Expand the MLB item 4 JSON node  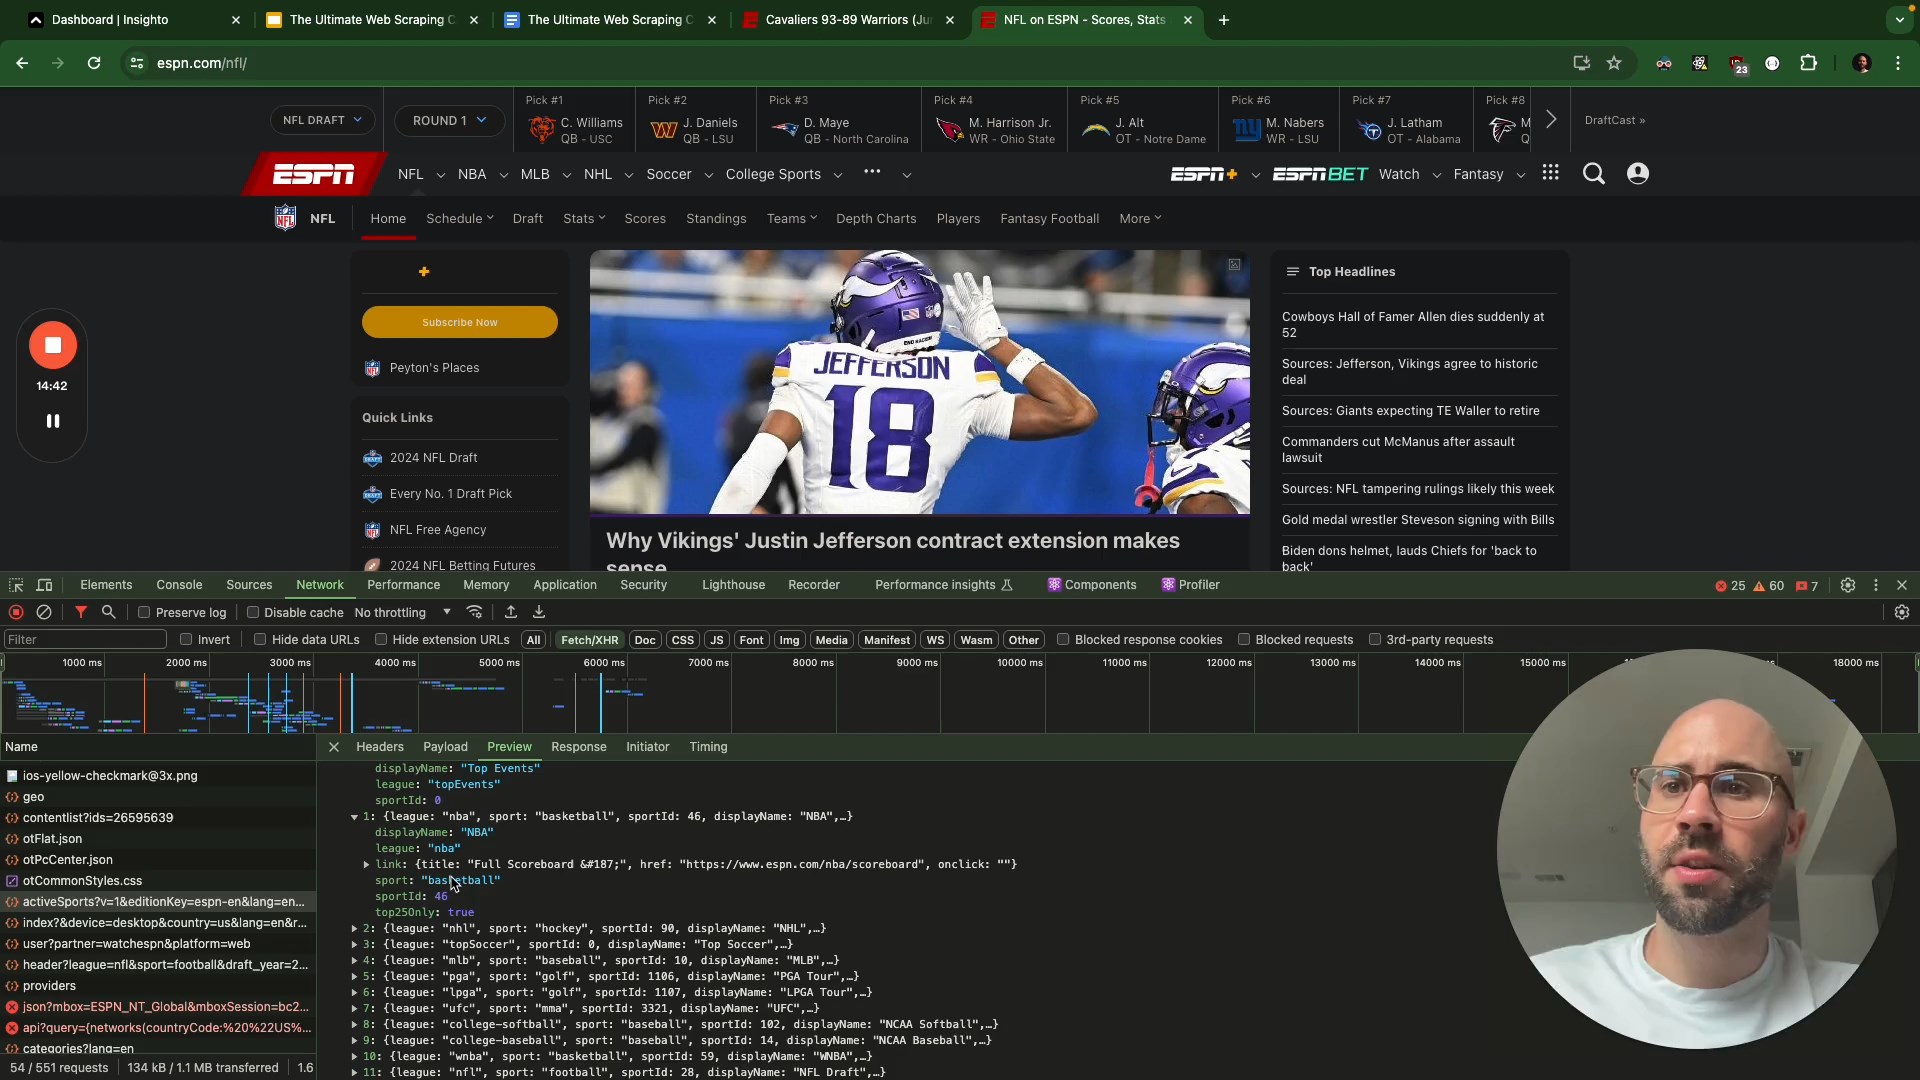[354, 961]
